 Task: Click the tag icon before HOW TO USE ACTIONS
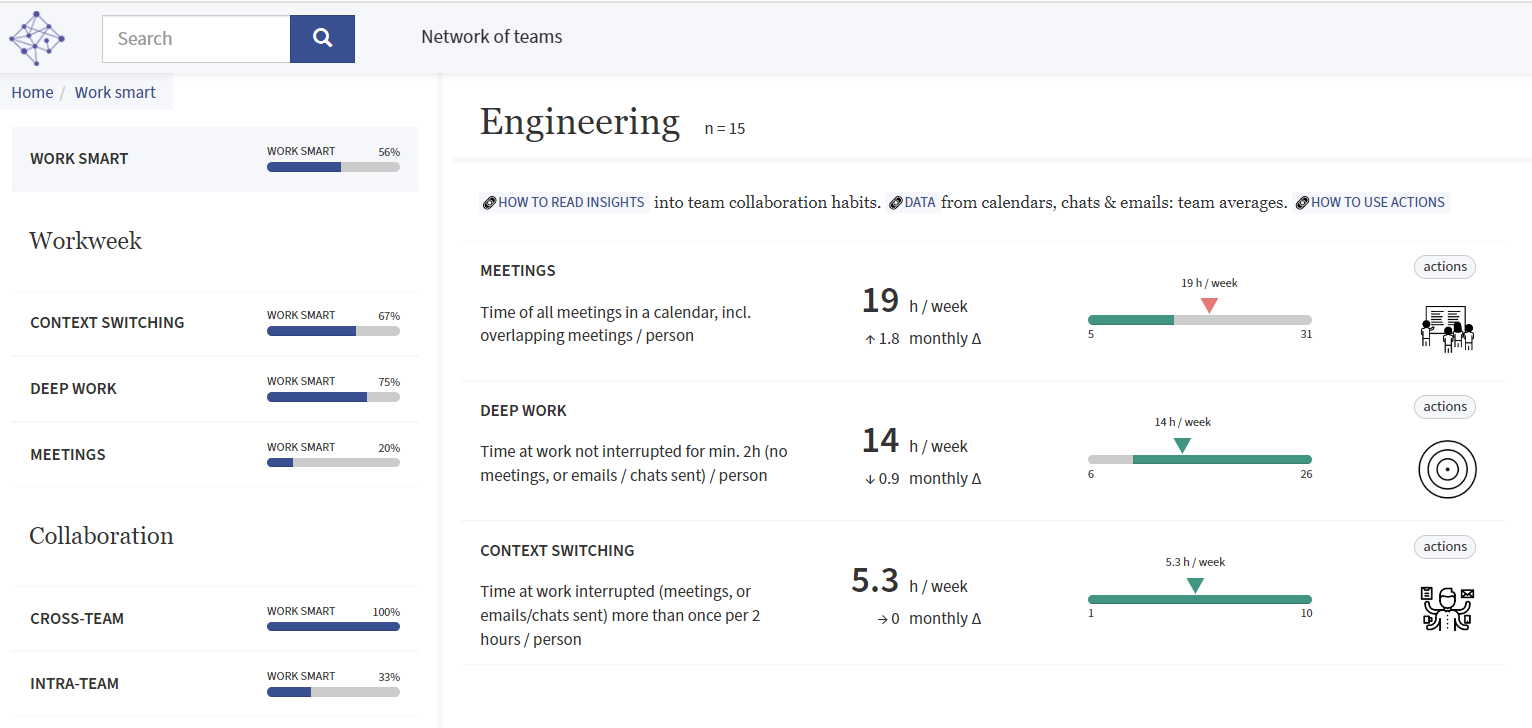1301,202
